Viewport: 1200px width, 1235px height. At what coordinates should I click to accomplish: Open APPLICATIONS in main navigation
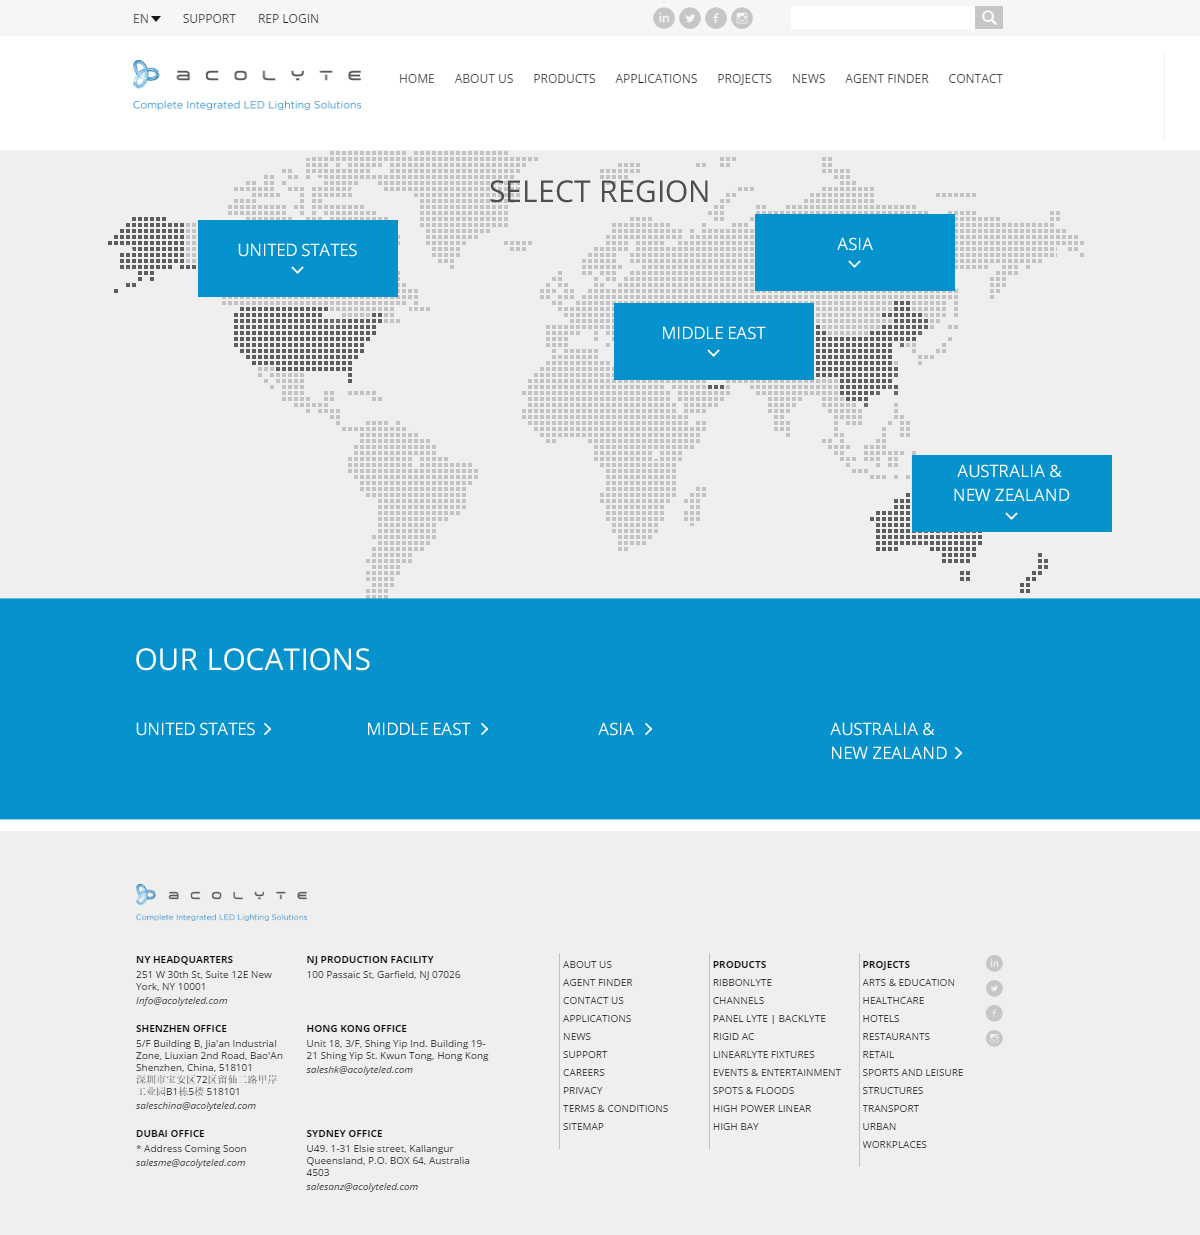point(656,79)
